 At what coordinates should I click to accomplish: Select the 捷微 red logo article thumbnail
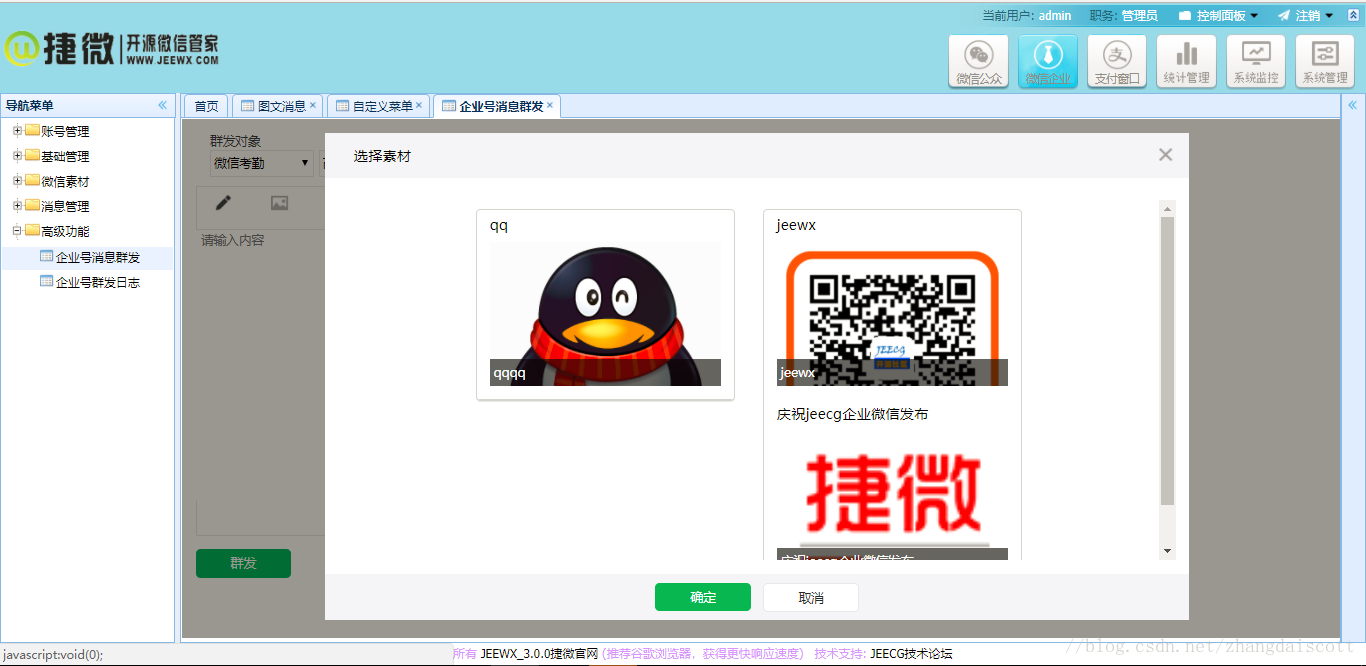pos(892,495)
